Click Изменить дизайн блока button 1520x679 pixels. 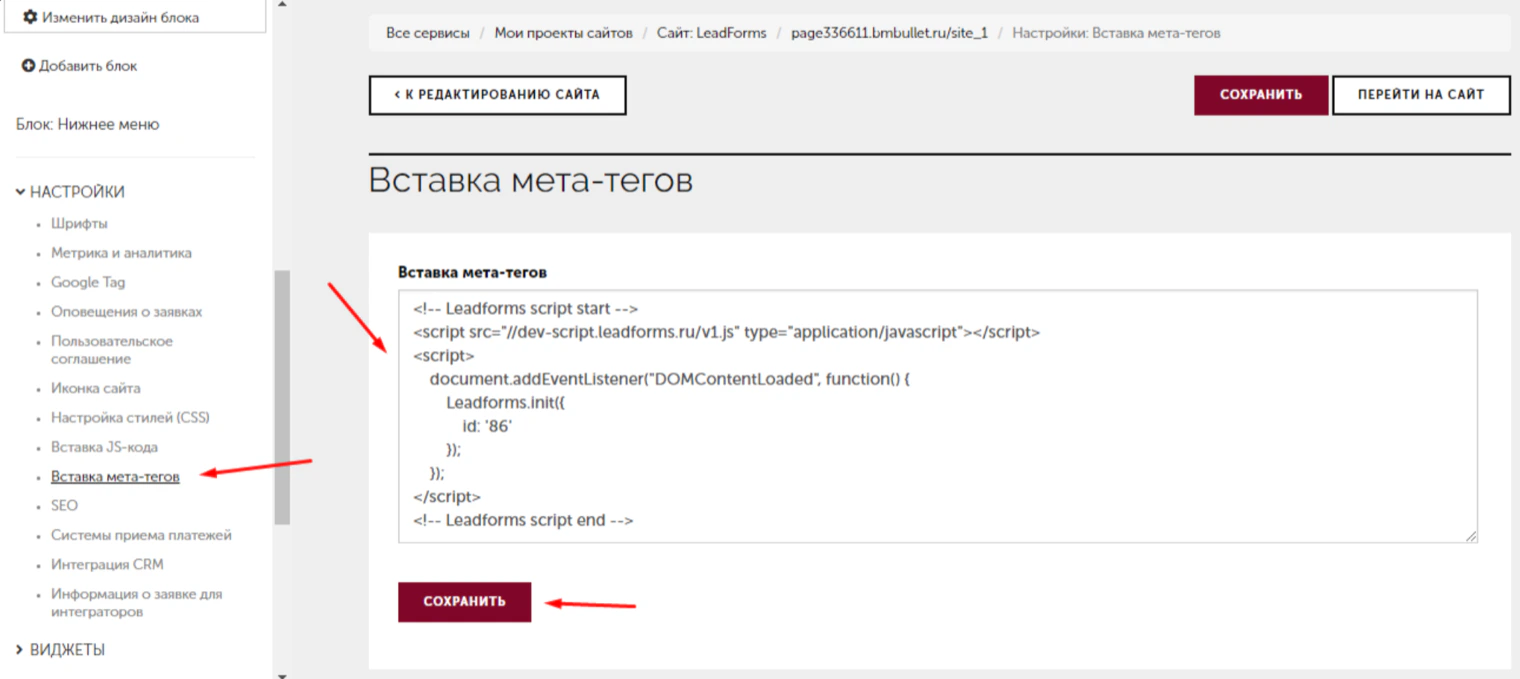pyautogui.click(x=135, y=17)
